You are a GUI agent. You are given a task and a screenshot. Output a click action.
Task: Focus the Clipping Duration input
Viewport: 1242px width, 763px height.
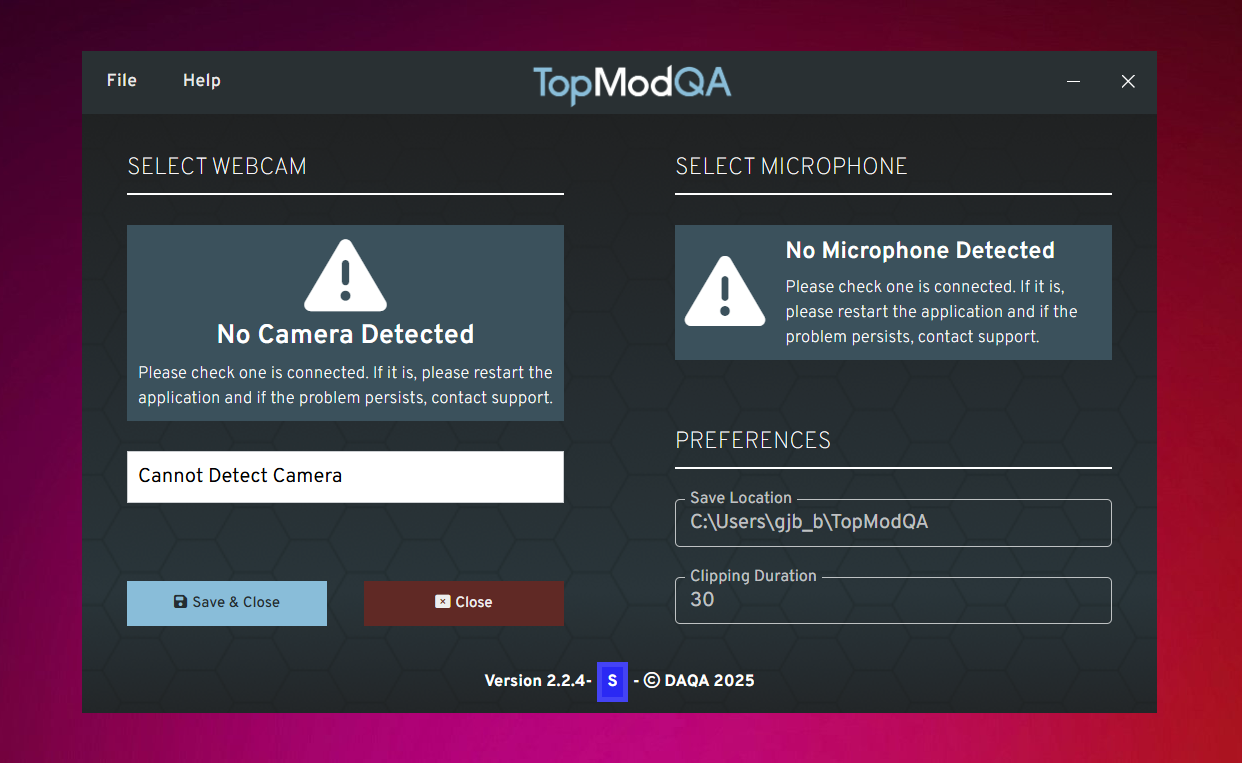tap(892, 600)
